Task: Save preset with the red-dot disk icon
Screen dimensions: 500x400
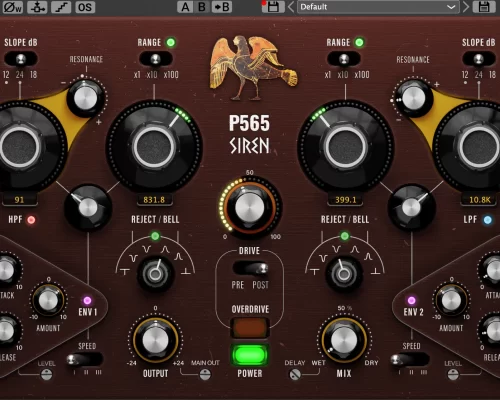Action: (x=272, y=7)
